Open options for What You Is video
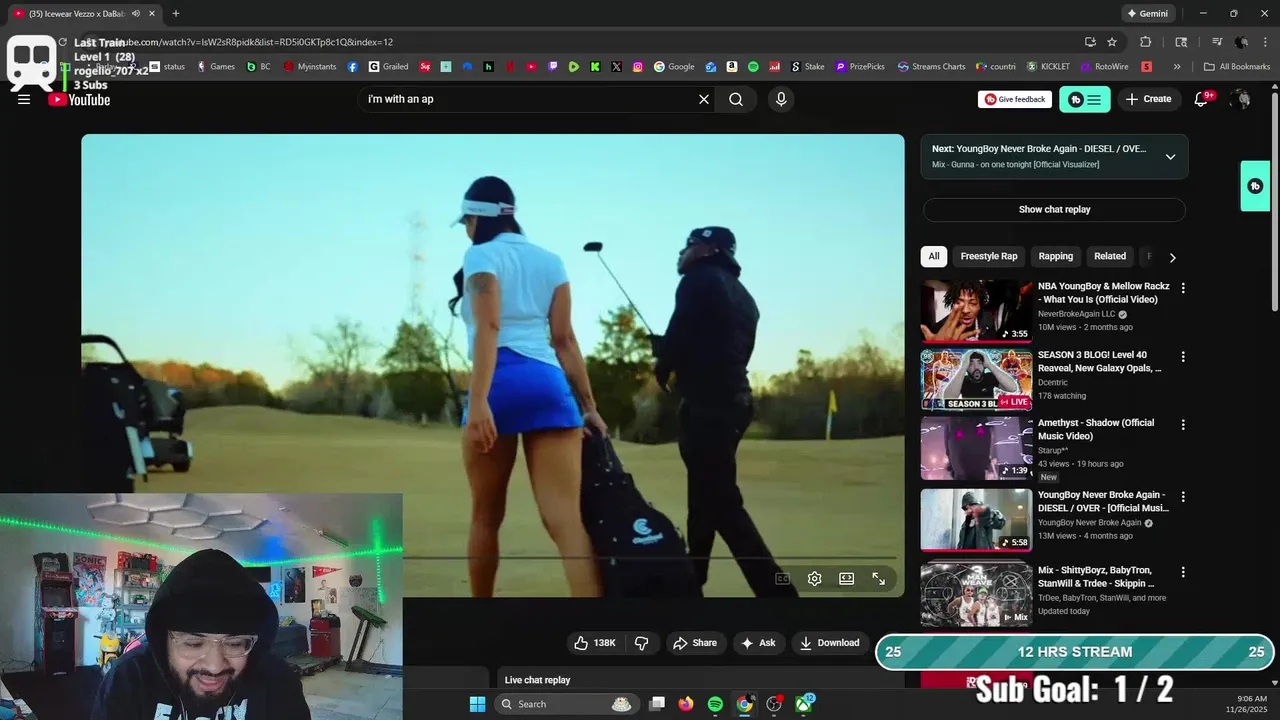The image size is (1280, 720). point(1183,288)
